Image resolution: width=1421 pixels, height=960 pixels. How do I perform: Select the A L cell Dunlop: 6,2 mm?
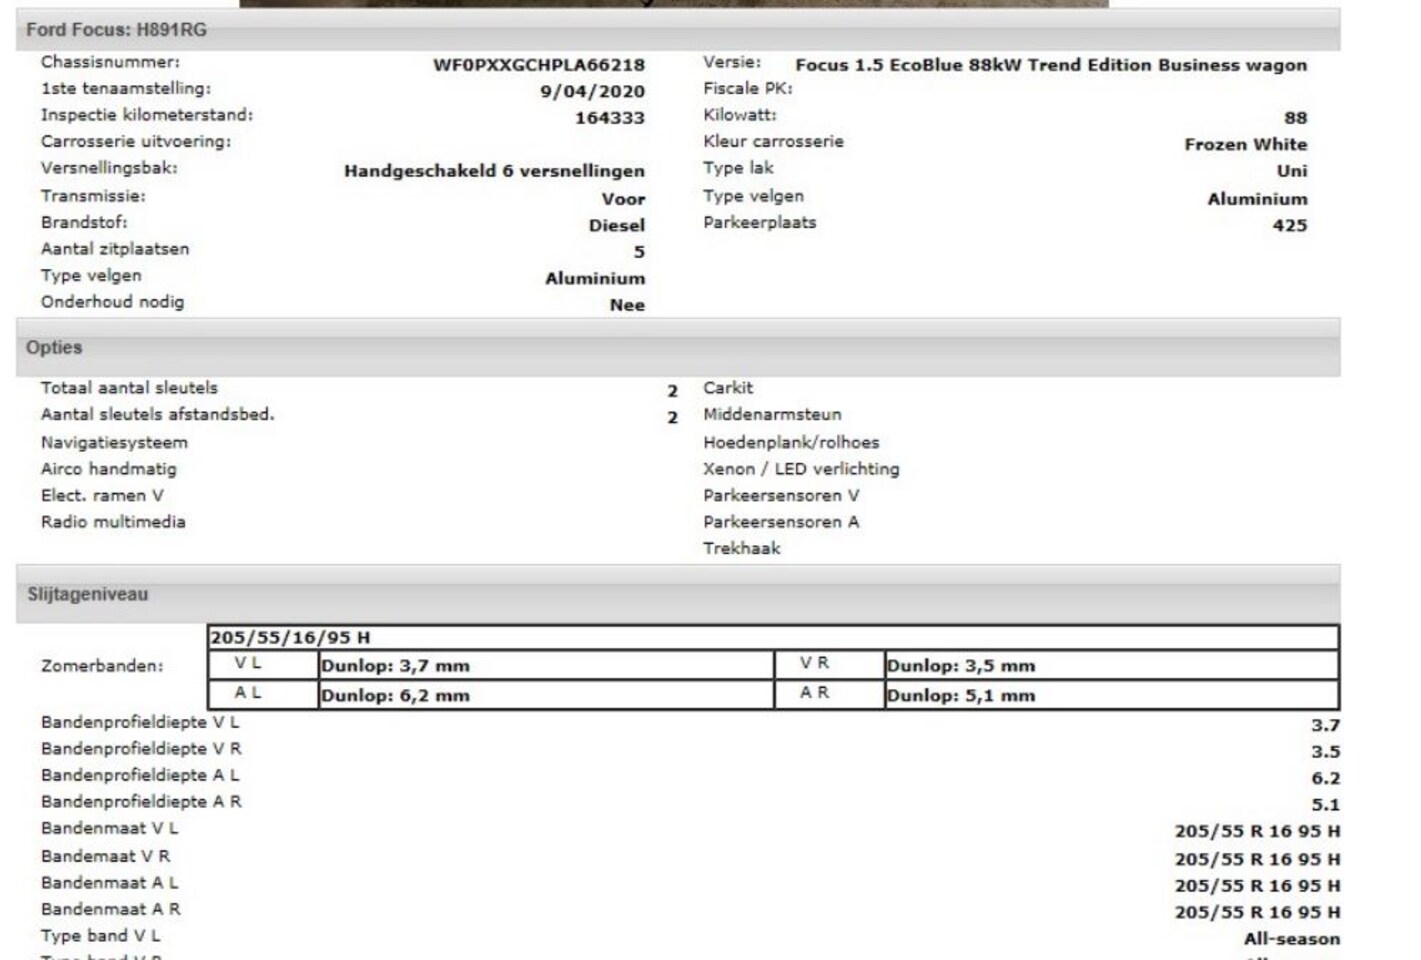(x=546, y=695)
